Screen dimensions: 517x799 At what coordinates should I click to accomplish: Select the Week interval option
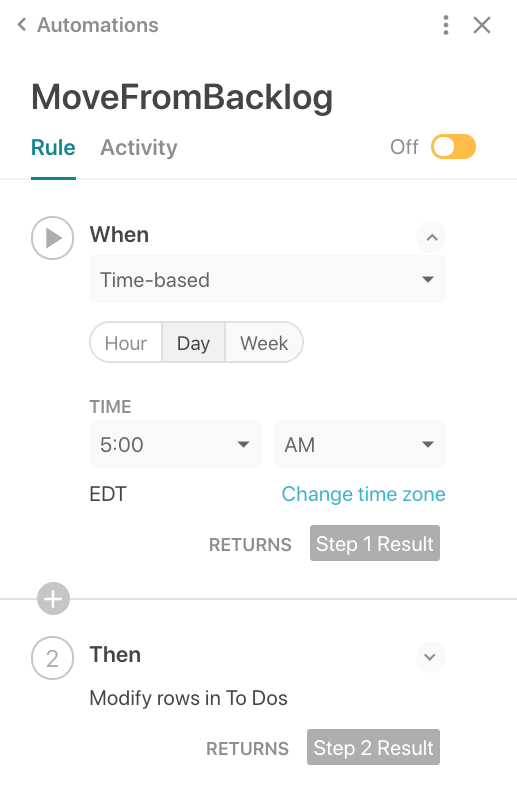click(x=264, y=342)
